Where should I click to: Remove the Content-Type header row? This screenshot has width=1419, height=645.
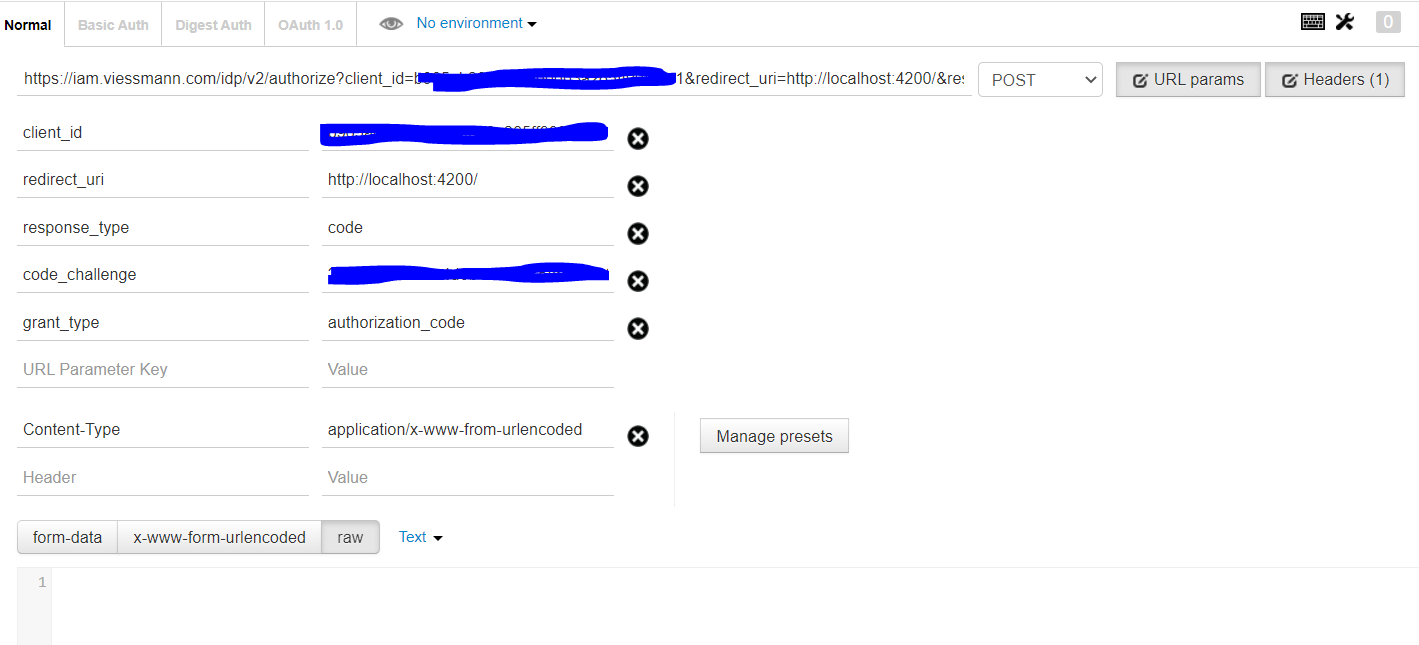(x=638, y=436)
